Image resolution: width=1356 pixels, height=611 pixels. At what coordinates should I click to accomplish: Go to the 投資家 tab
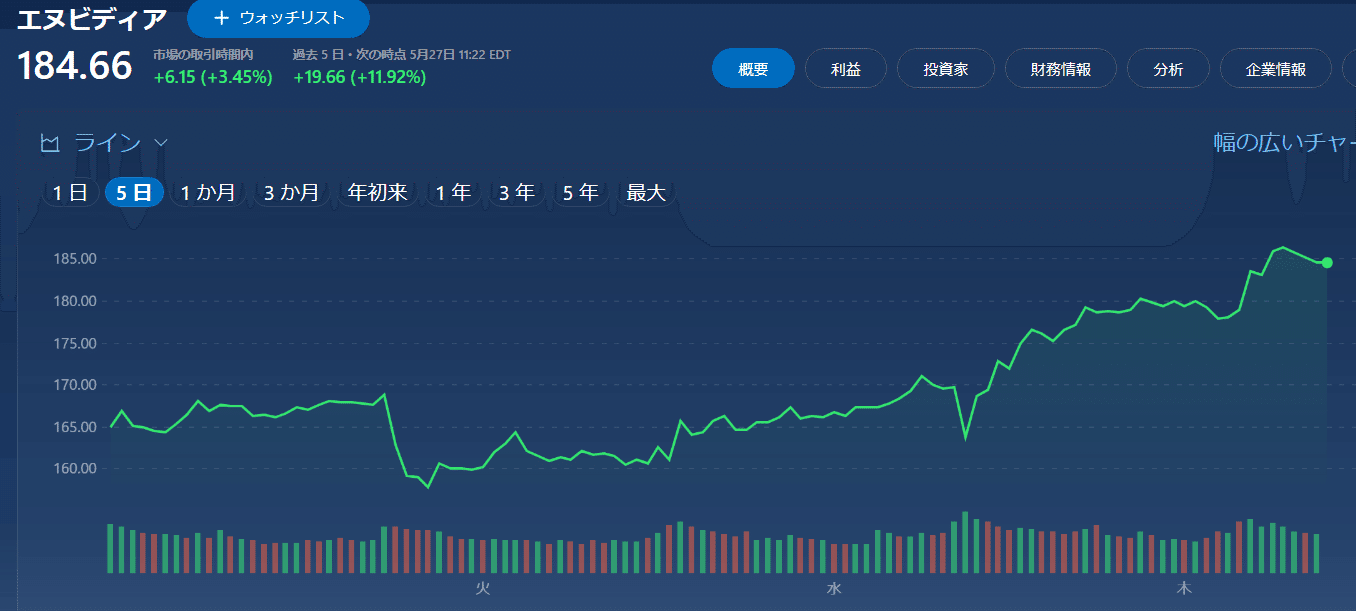(946, 69)
